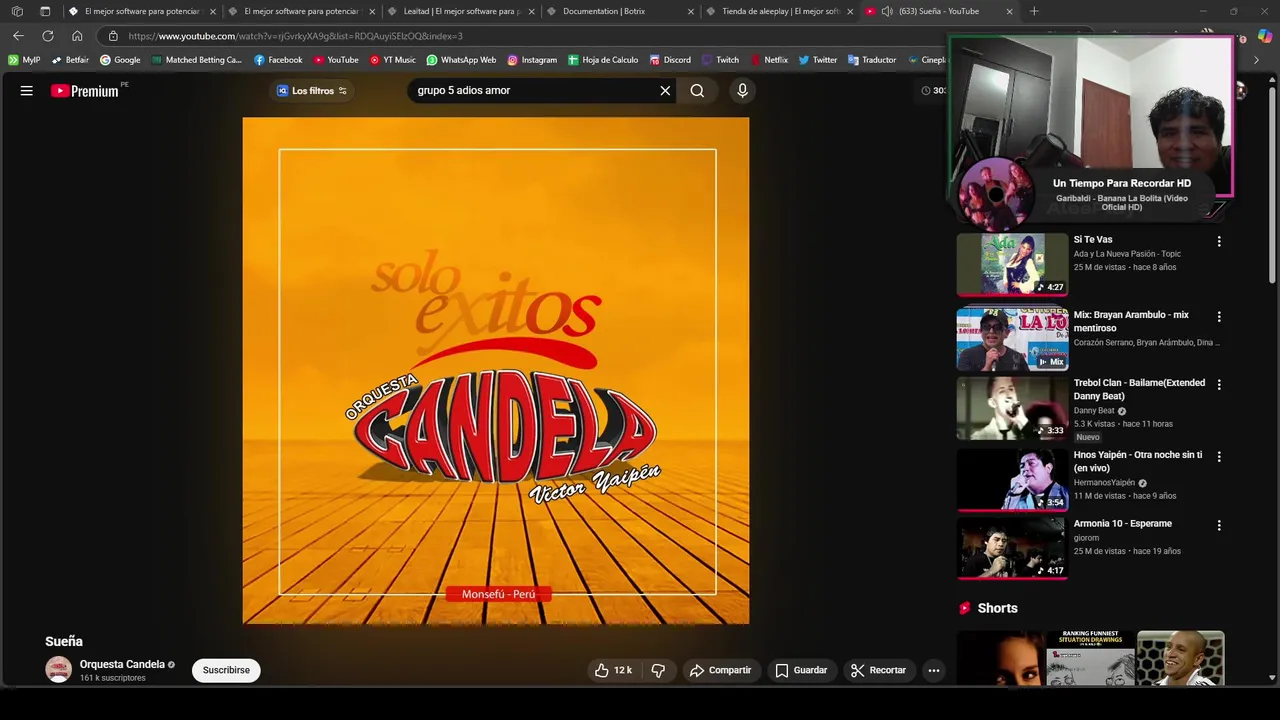
Task: Expand the bookmarks bar overflow chevron
Action: (x=1256, y=60)
